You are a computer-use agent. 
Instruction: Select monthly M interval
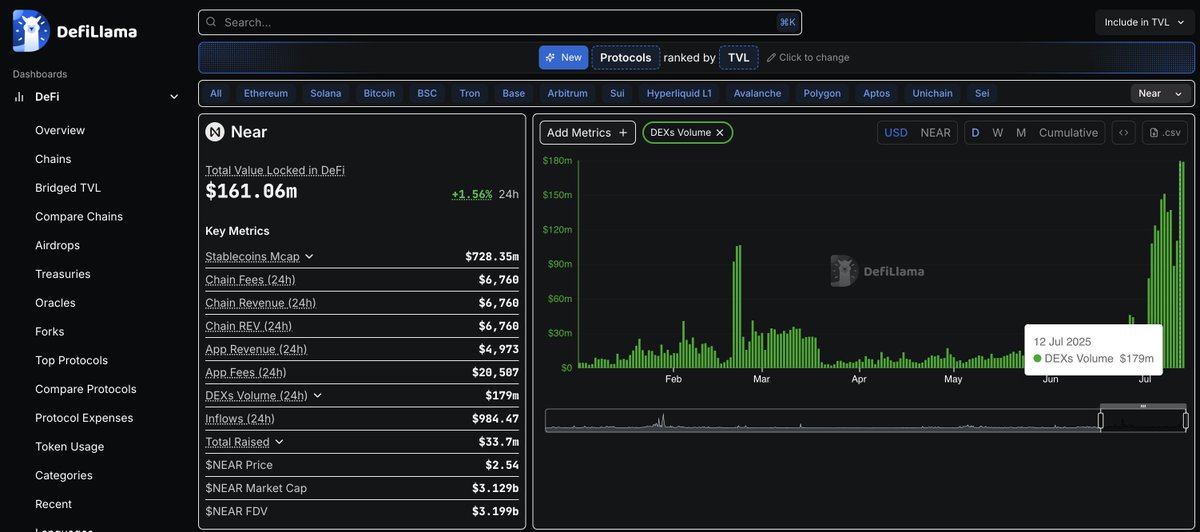click(1021, 133)
